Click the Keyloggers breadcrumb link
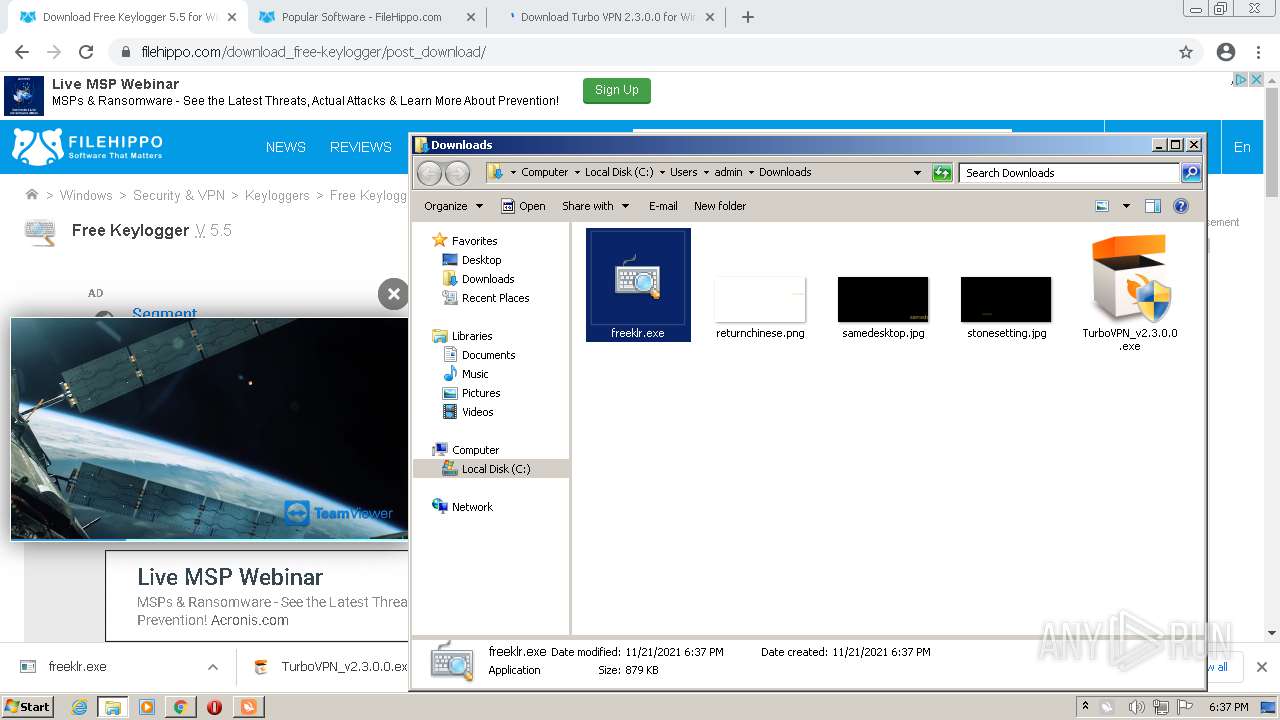The width and height of the screenshot is (1280, 720). 277,195
